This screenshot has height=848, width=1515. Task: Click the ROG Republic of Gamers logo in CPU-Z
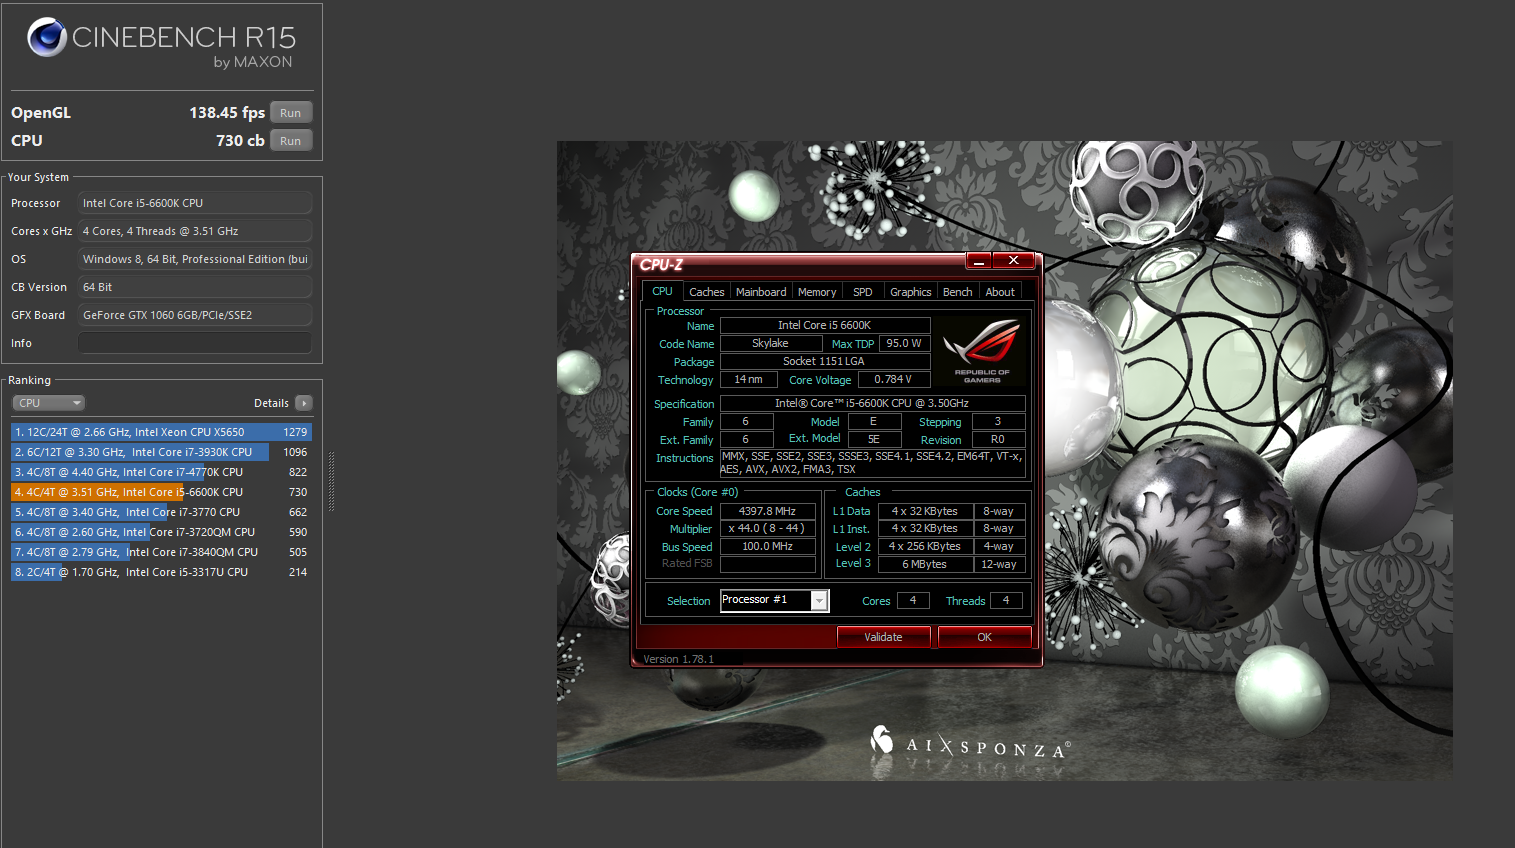pyautogui.click(x=982, y=352)
